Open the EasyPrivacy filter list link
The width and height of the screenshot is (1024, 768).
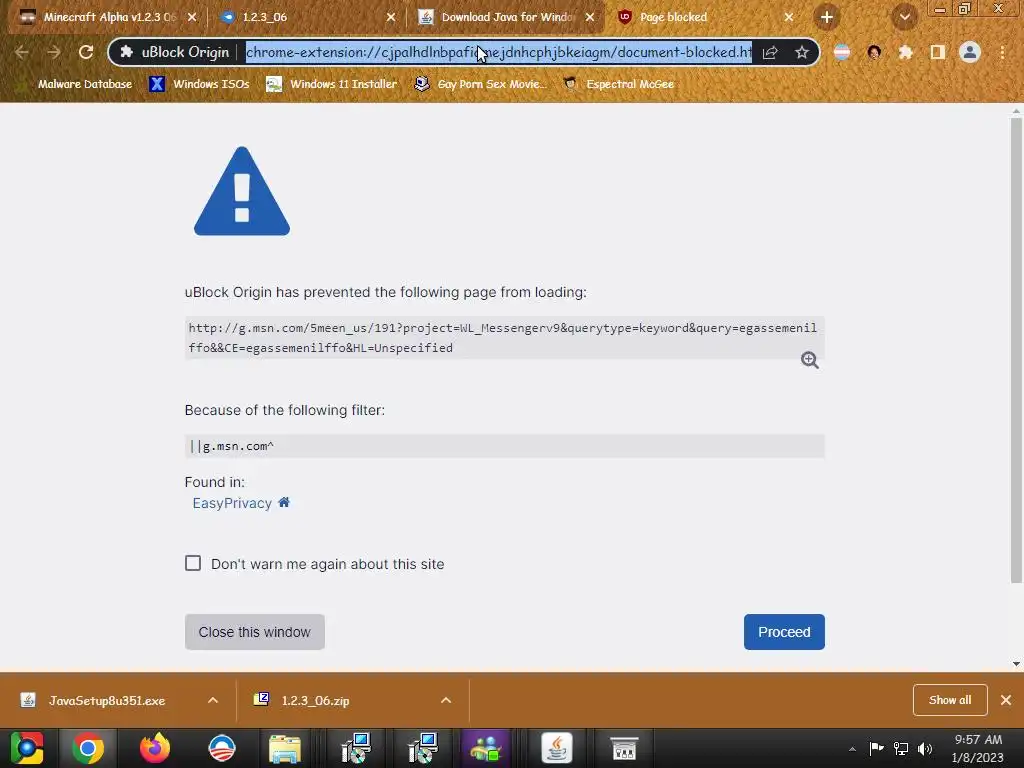point(232,504)
